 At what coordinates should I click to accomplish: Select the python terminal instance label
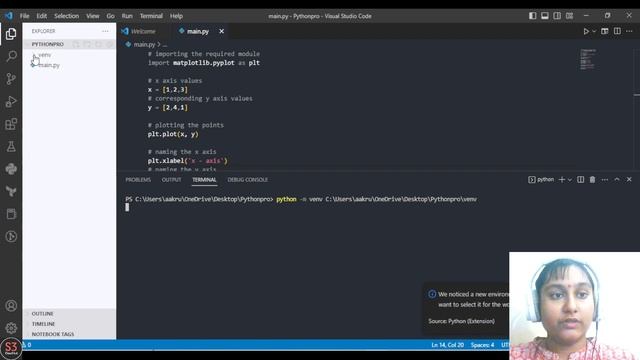(x=541, y=180)
